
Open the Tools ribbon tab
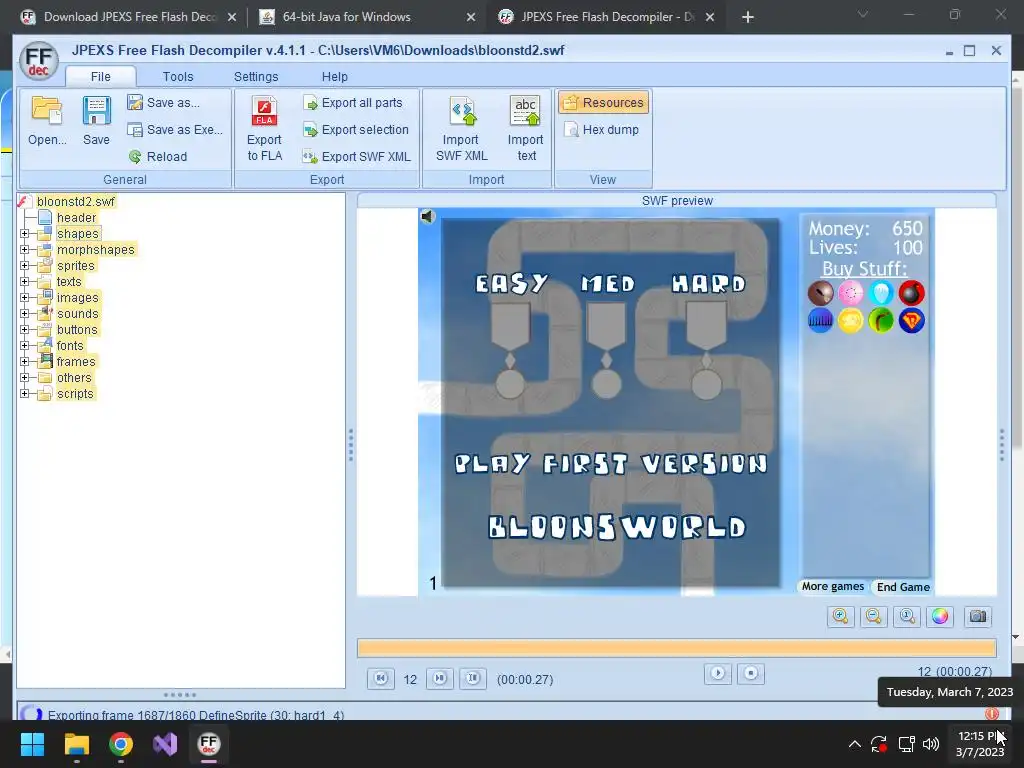[x=178, y=76]
